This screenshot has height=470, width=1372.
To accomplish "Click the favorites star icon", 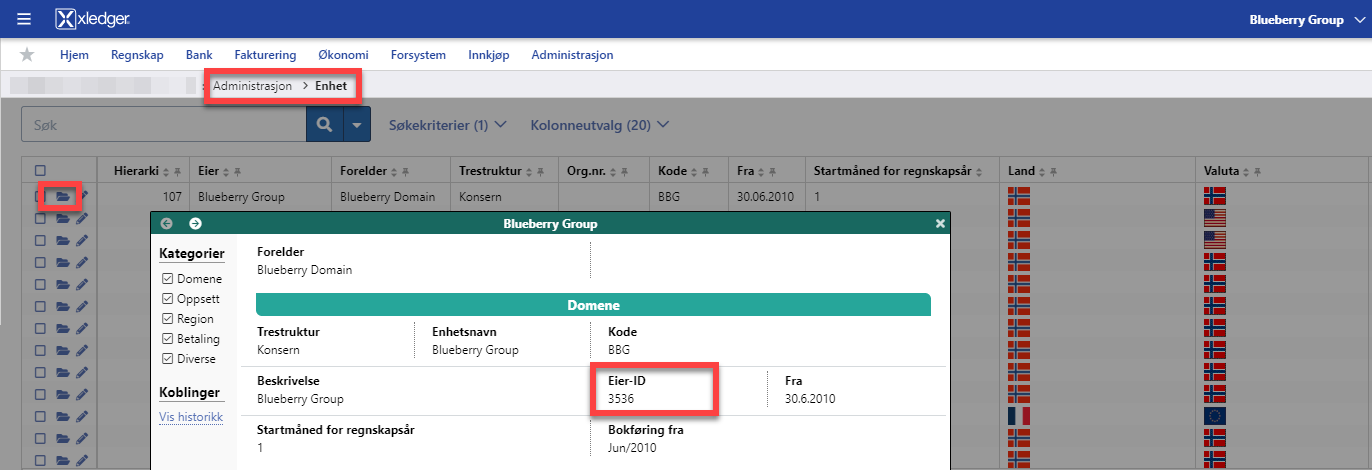I will [27, 55].
